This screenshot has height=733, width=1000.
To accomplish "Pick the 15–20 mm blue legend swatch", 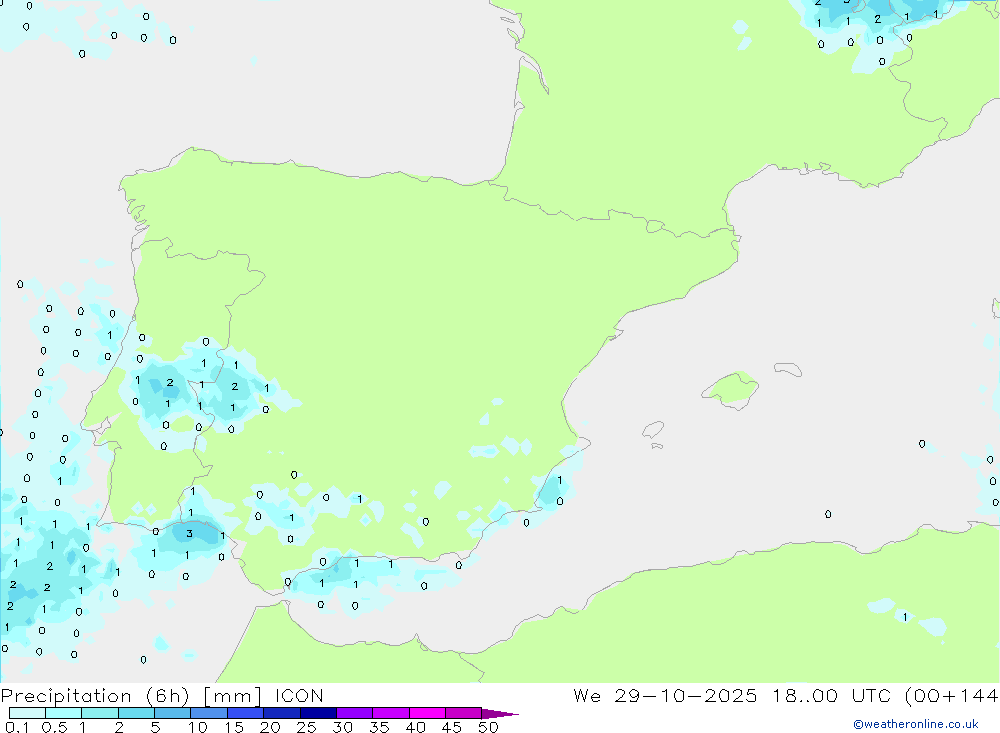I will (246, 713).
